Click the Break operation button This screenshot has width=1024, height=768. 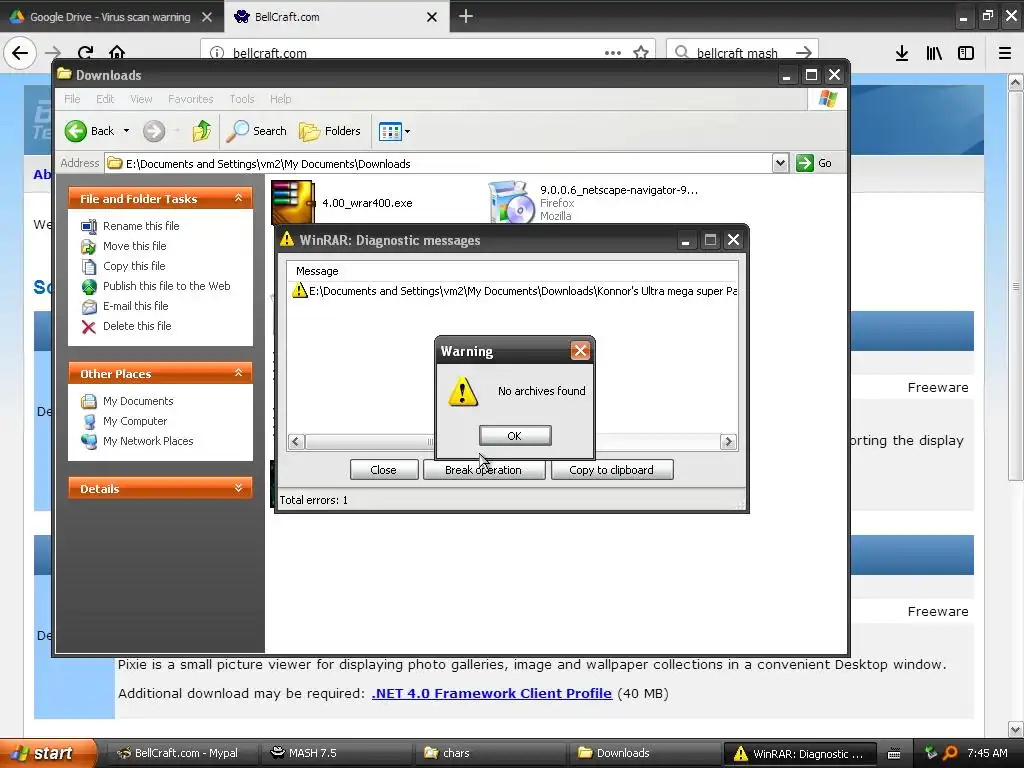(x=483, y=470)
